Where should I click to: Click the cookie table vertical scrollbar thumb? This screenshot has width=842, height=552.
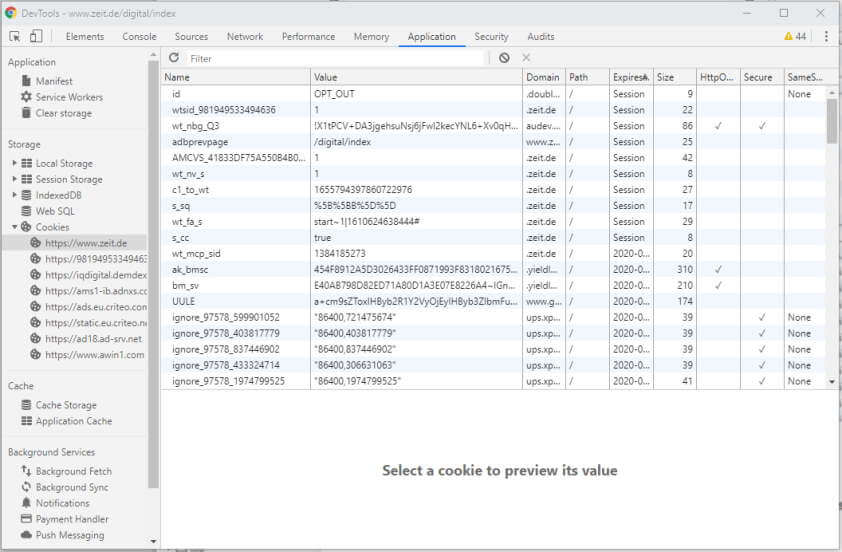(x=832, y=121)
